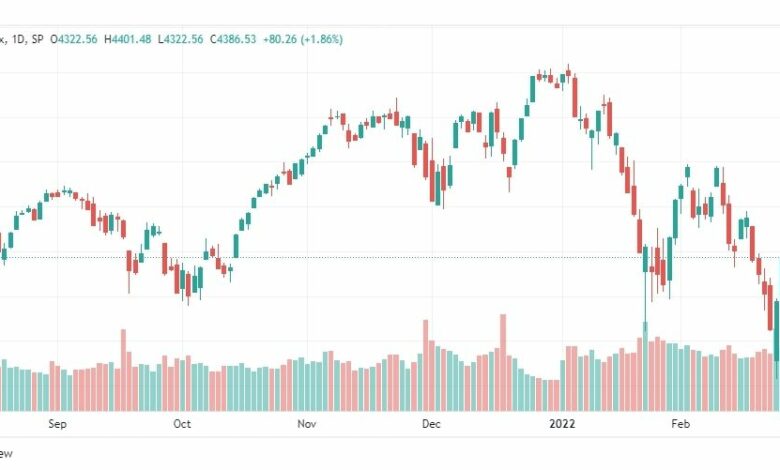The width and height of the screenshot is (780, 470).
Task: Select the Dec marker on time axis
Action: 431,424
